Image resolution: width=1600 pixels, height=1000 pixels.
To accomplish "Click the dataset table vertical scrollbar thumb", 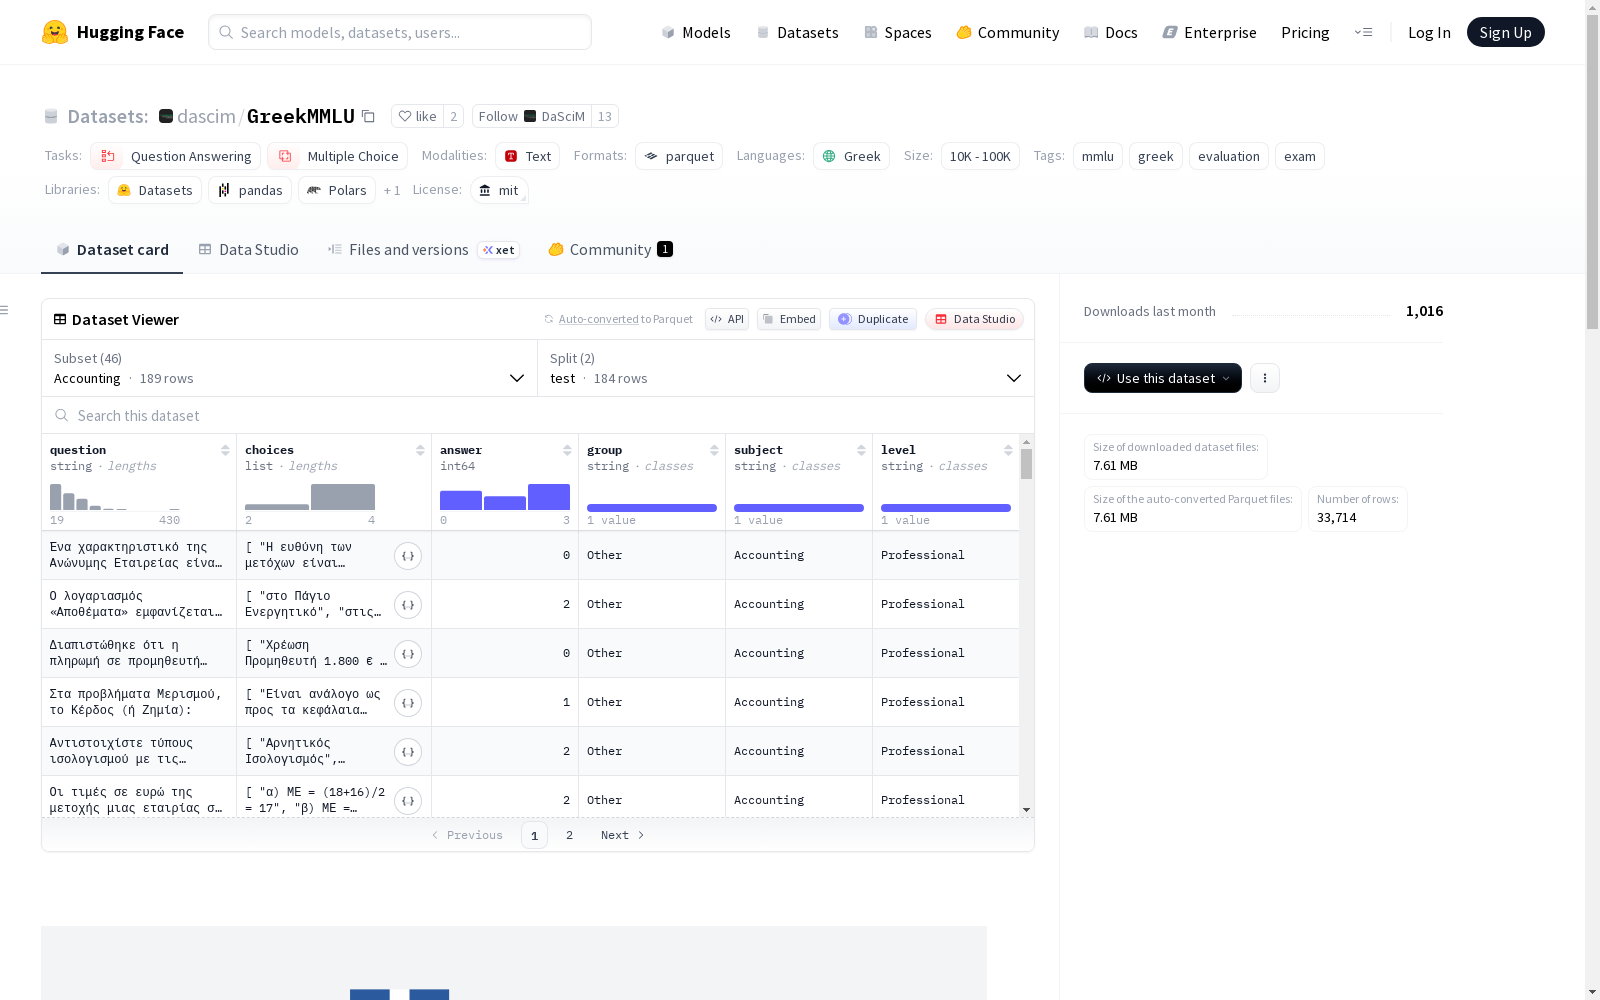I will [x=1026, y=464].
